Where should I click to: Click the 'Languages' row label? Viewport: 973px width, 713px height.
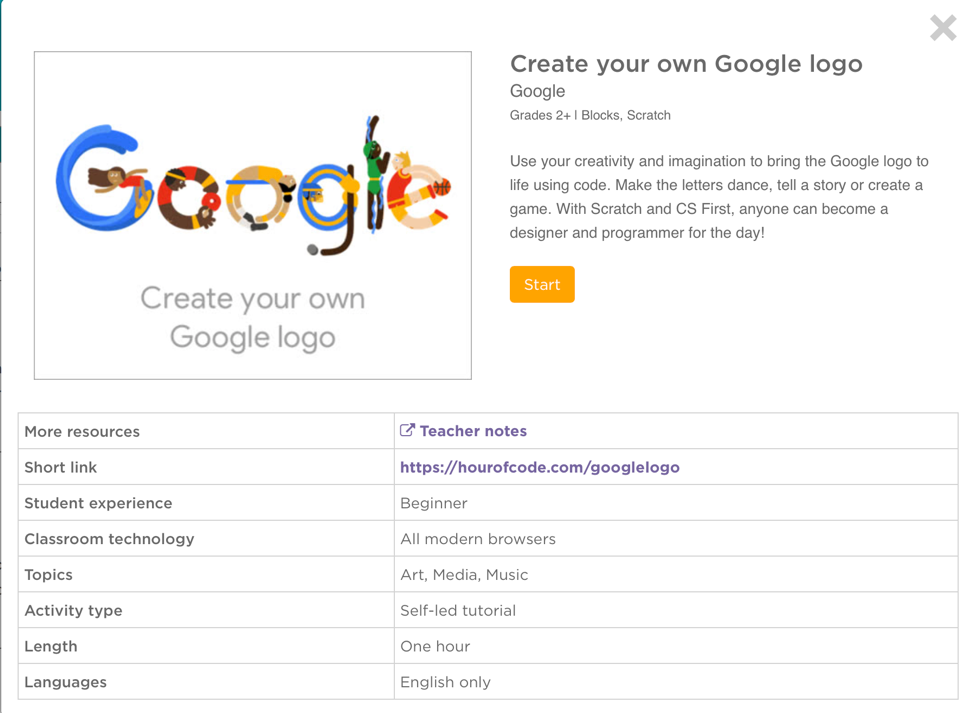pyautogui.click(x=65, y=682)
